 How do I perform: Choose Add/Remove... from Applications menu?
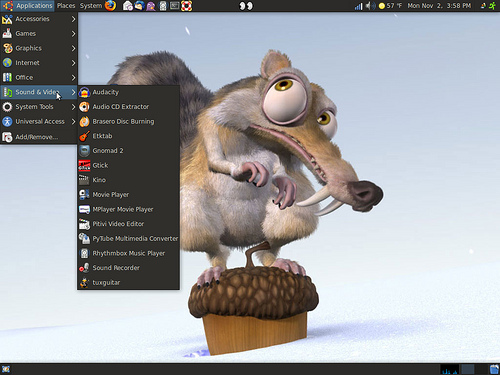39,137
